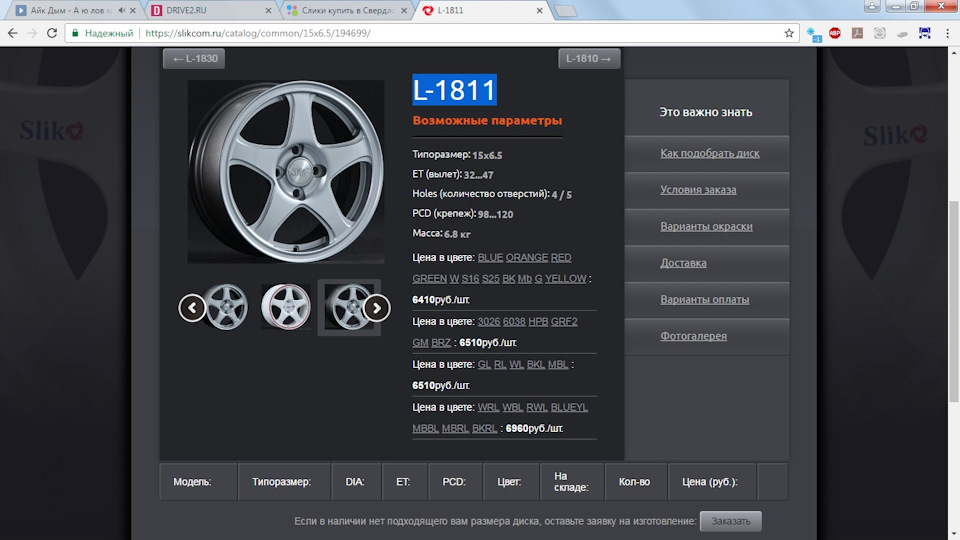Click the Chrome profile icon in the title bar
The height and width of the screenshot is (540, 960).
coord(872,6)
